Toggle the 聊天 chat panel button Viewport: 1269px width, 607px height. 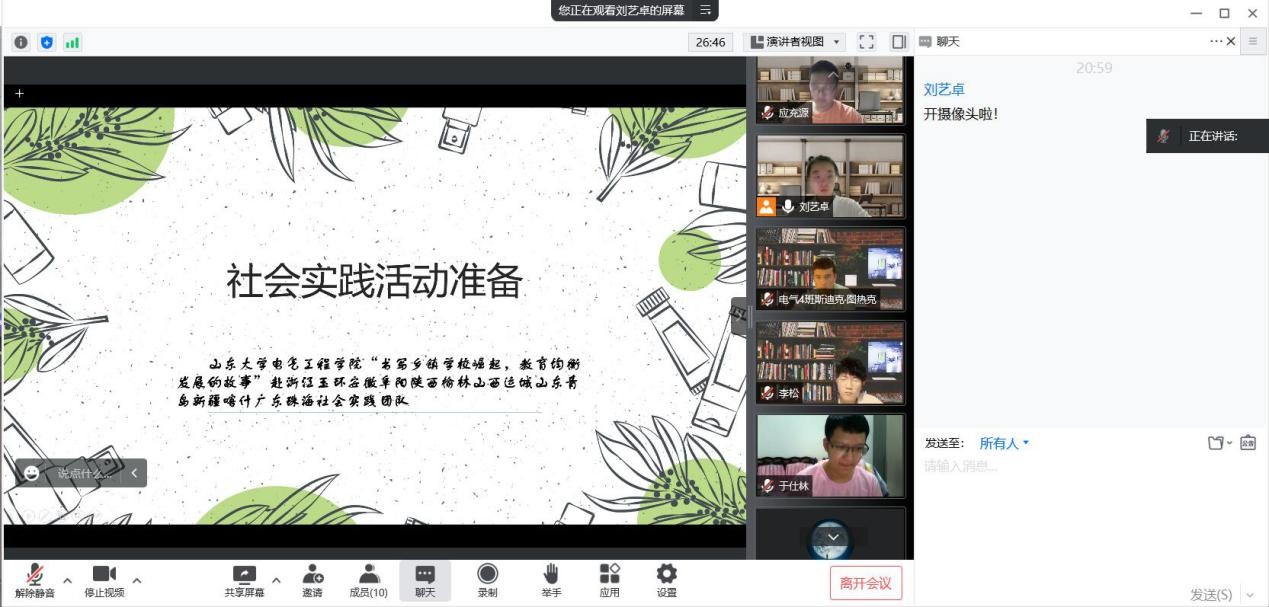425,580
